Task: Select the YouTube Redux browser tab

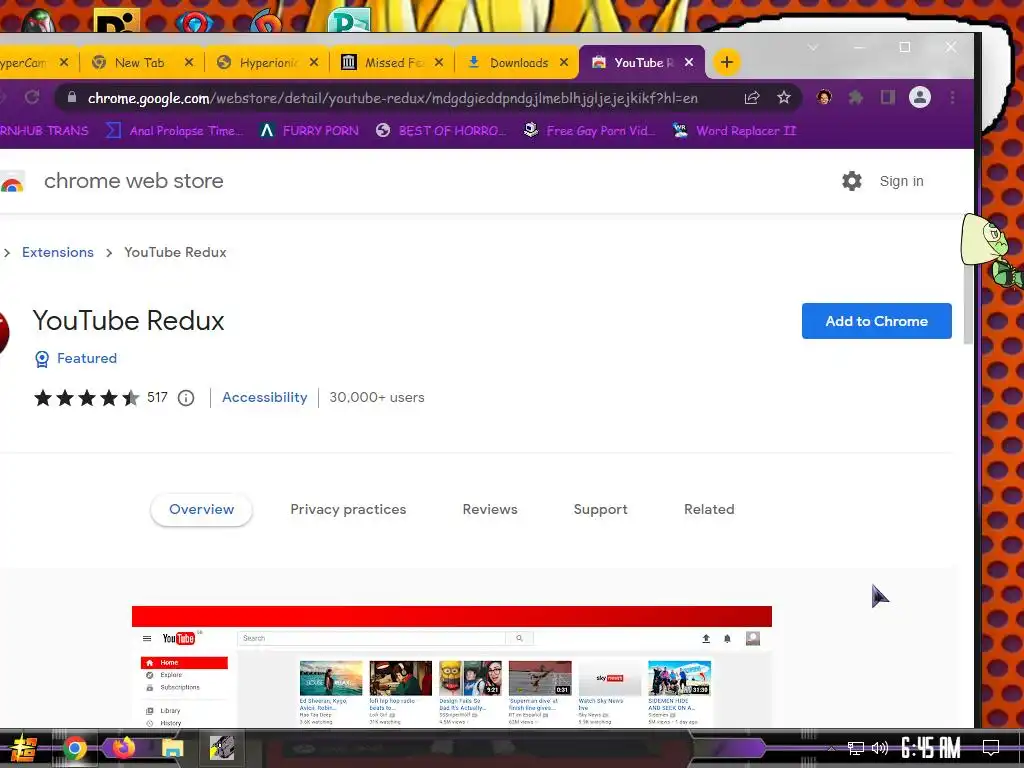Action: pos(642,62)
